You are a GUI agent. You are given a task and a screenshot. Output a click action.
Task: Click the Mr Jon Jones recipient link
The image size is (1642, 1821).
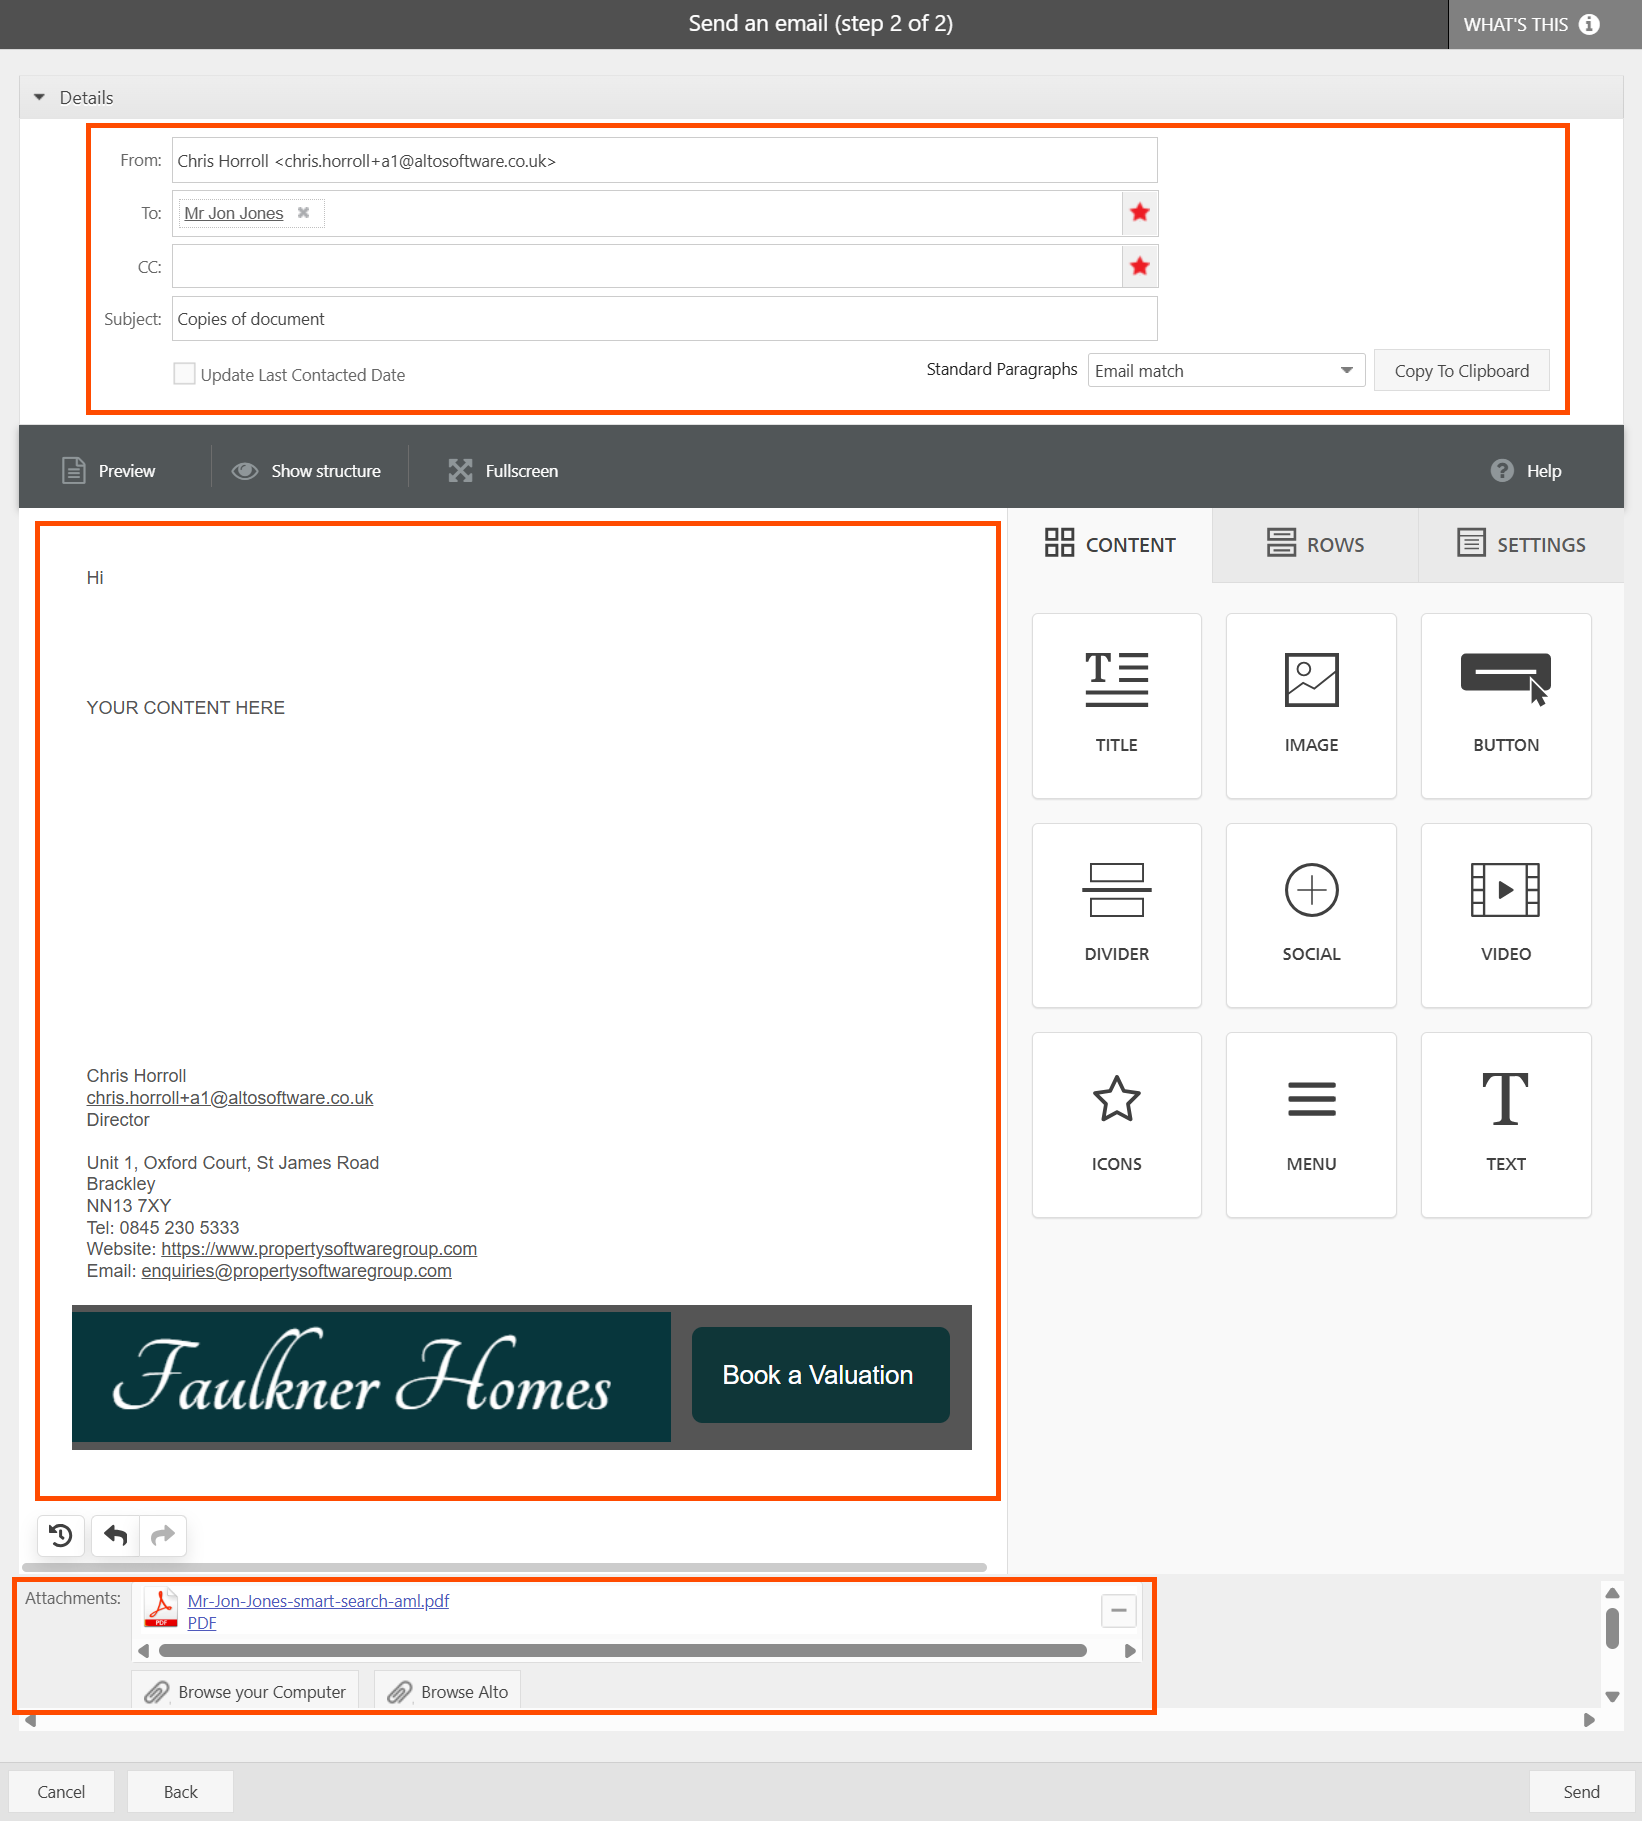[234, 213]
